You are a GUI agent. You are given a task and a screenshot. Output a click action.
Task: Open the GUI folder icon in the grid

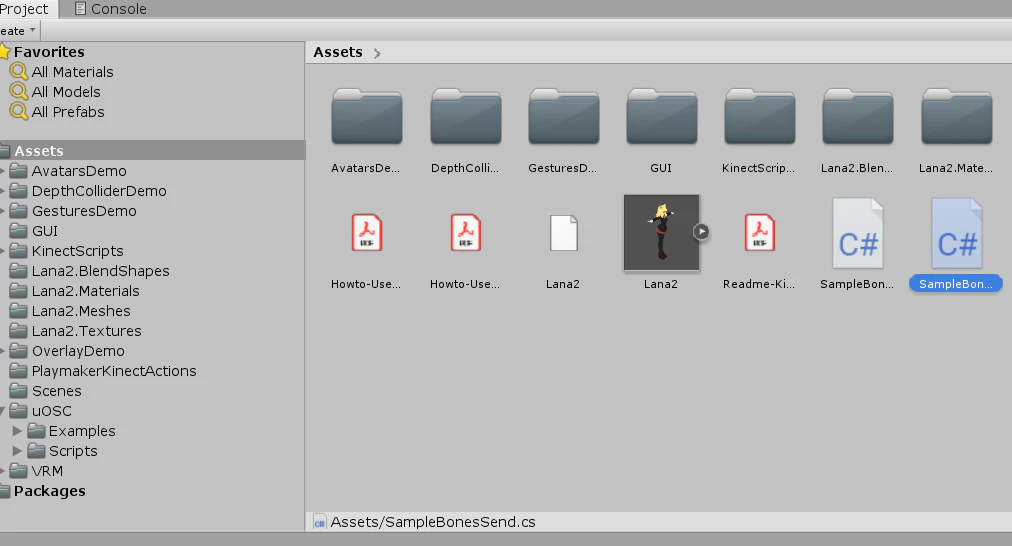click(662, 117)
